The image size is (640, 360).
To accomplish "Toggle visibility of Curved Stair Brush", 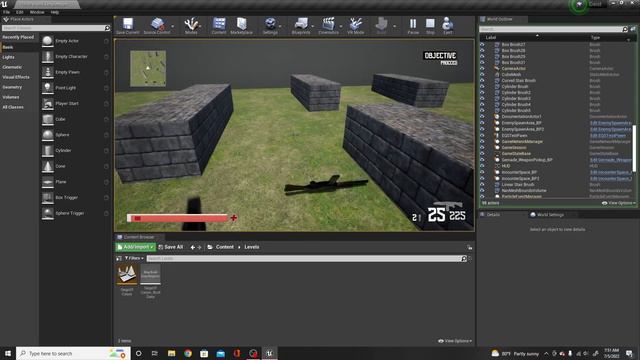I will click(x=482, y=80).
